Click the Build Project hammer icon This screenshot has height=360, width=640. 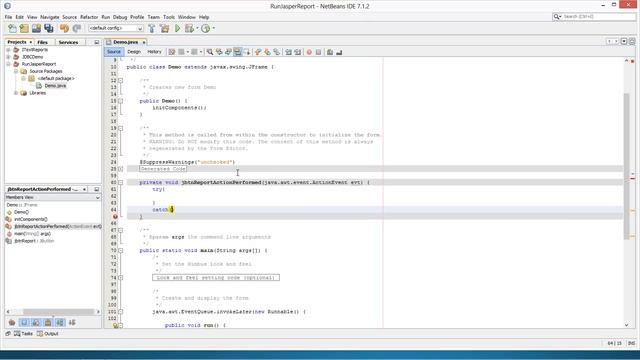pos(152,28)
